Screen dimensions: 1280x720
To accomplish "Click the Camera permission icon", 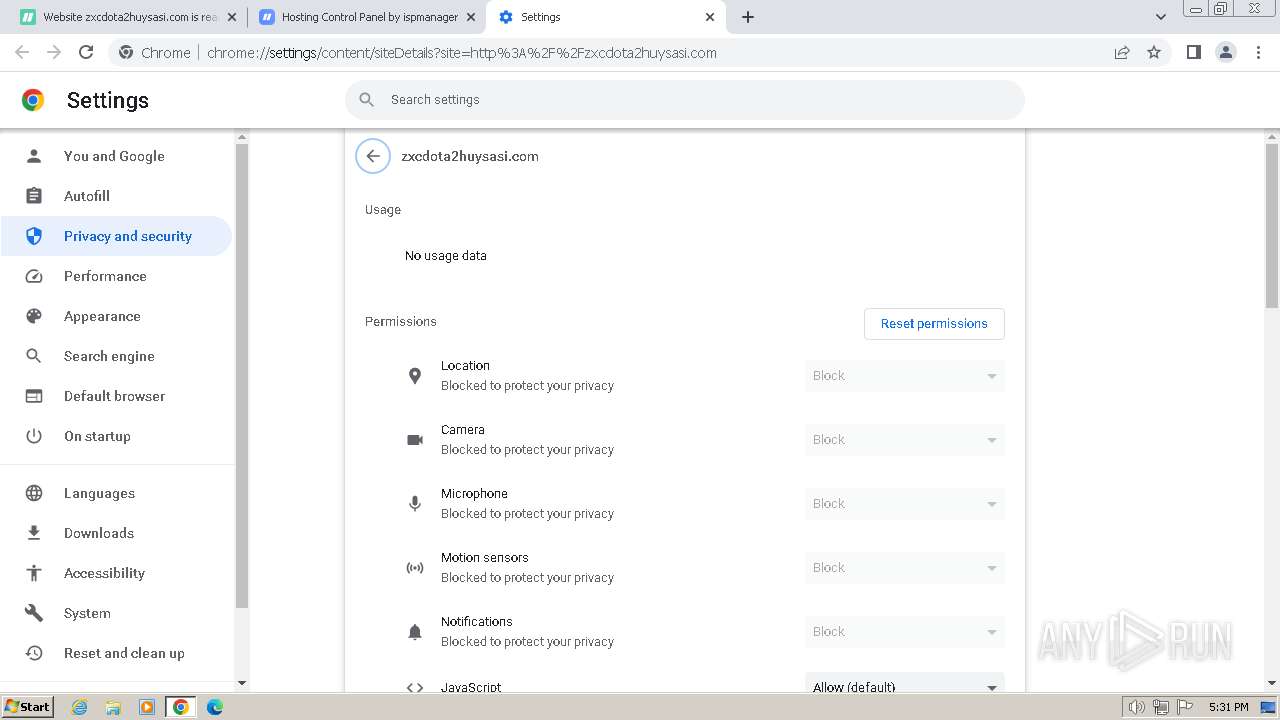I will [x=415, y=440].
